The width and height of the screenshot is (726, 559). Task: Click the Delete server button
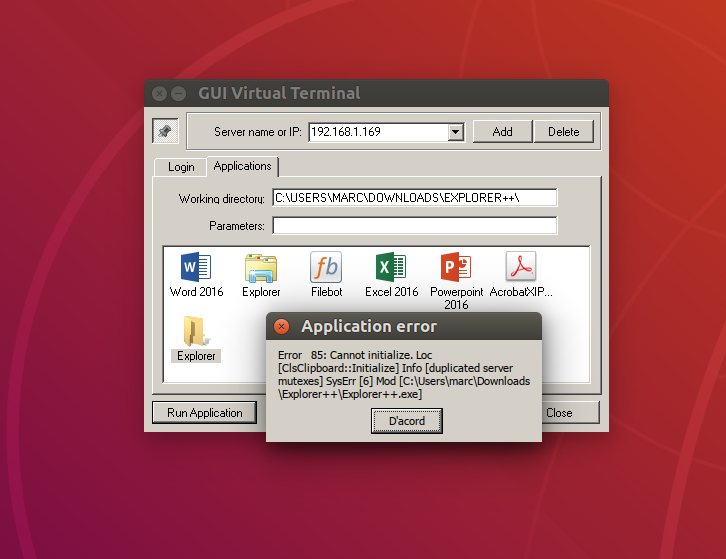tap(563, 132)
